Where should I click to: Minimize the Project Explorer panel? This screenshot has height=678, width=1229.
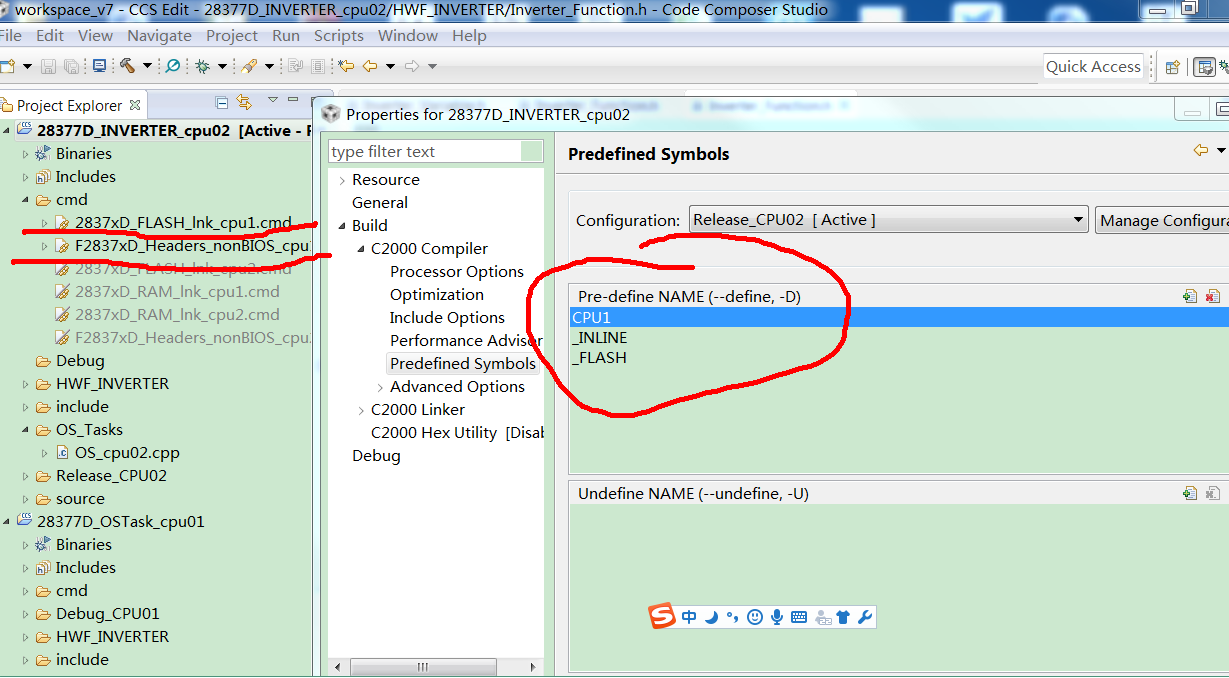293,99
